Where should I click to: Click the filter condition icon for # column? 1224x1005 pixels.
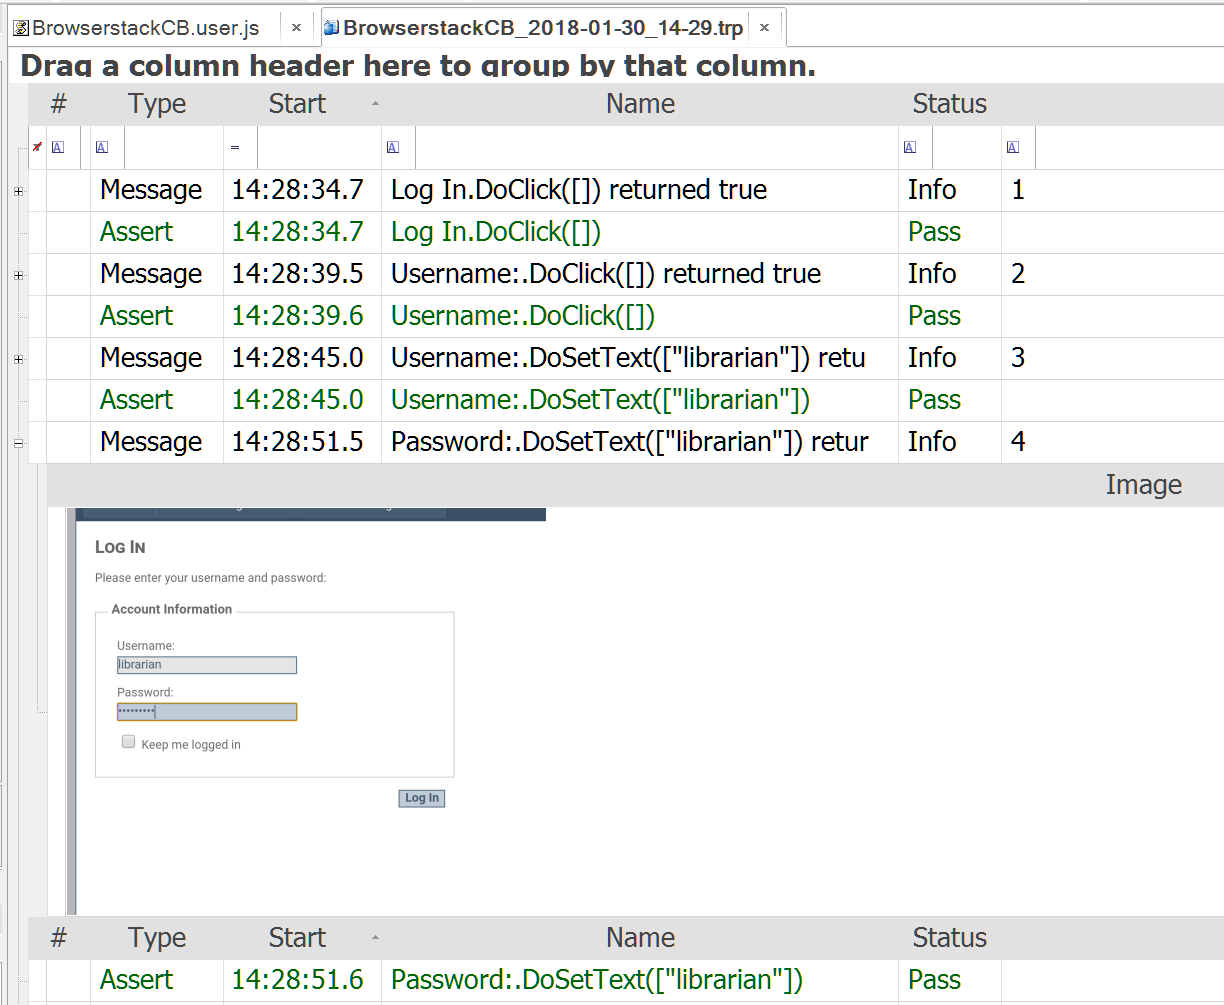point(57,148)
